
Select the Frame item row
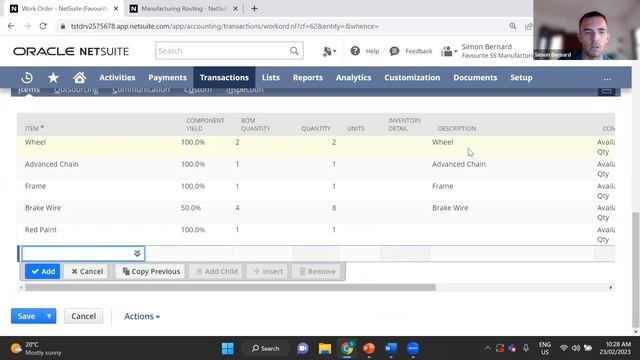pos(316,191)
